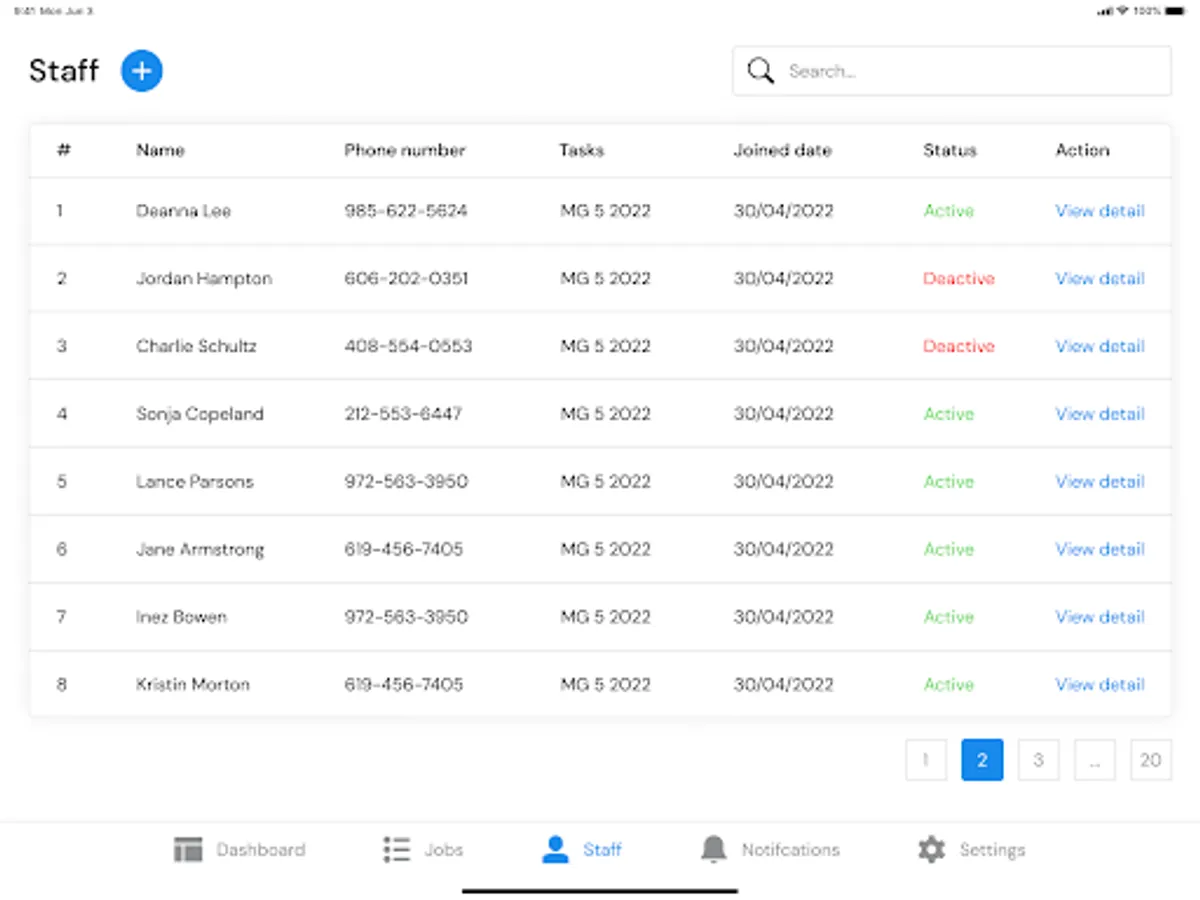The image size is (1200, 900).
Task: Select the Staff person icon
Action: point(555,850)
